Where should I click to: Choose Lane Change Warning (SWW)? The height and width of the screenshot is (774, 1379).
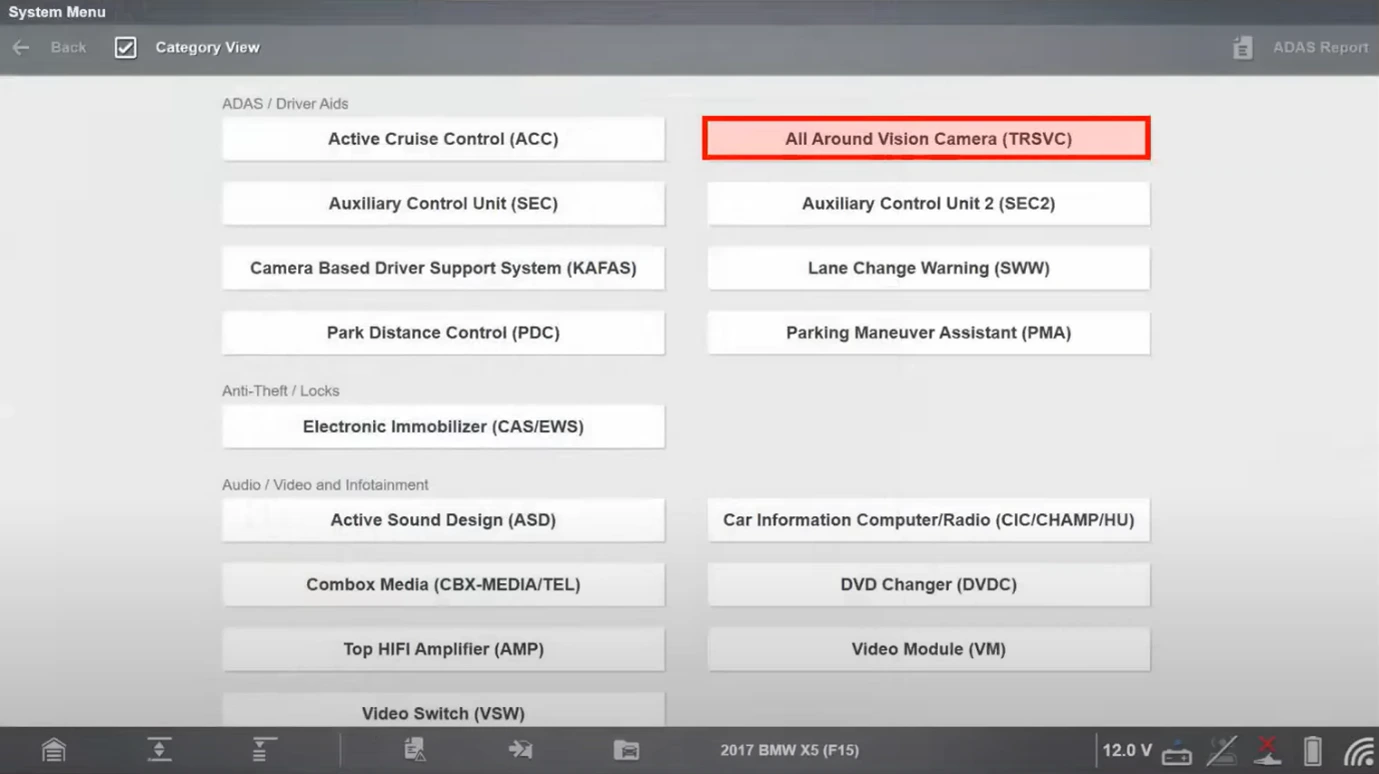click(x=928, y=268)
